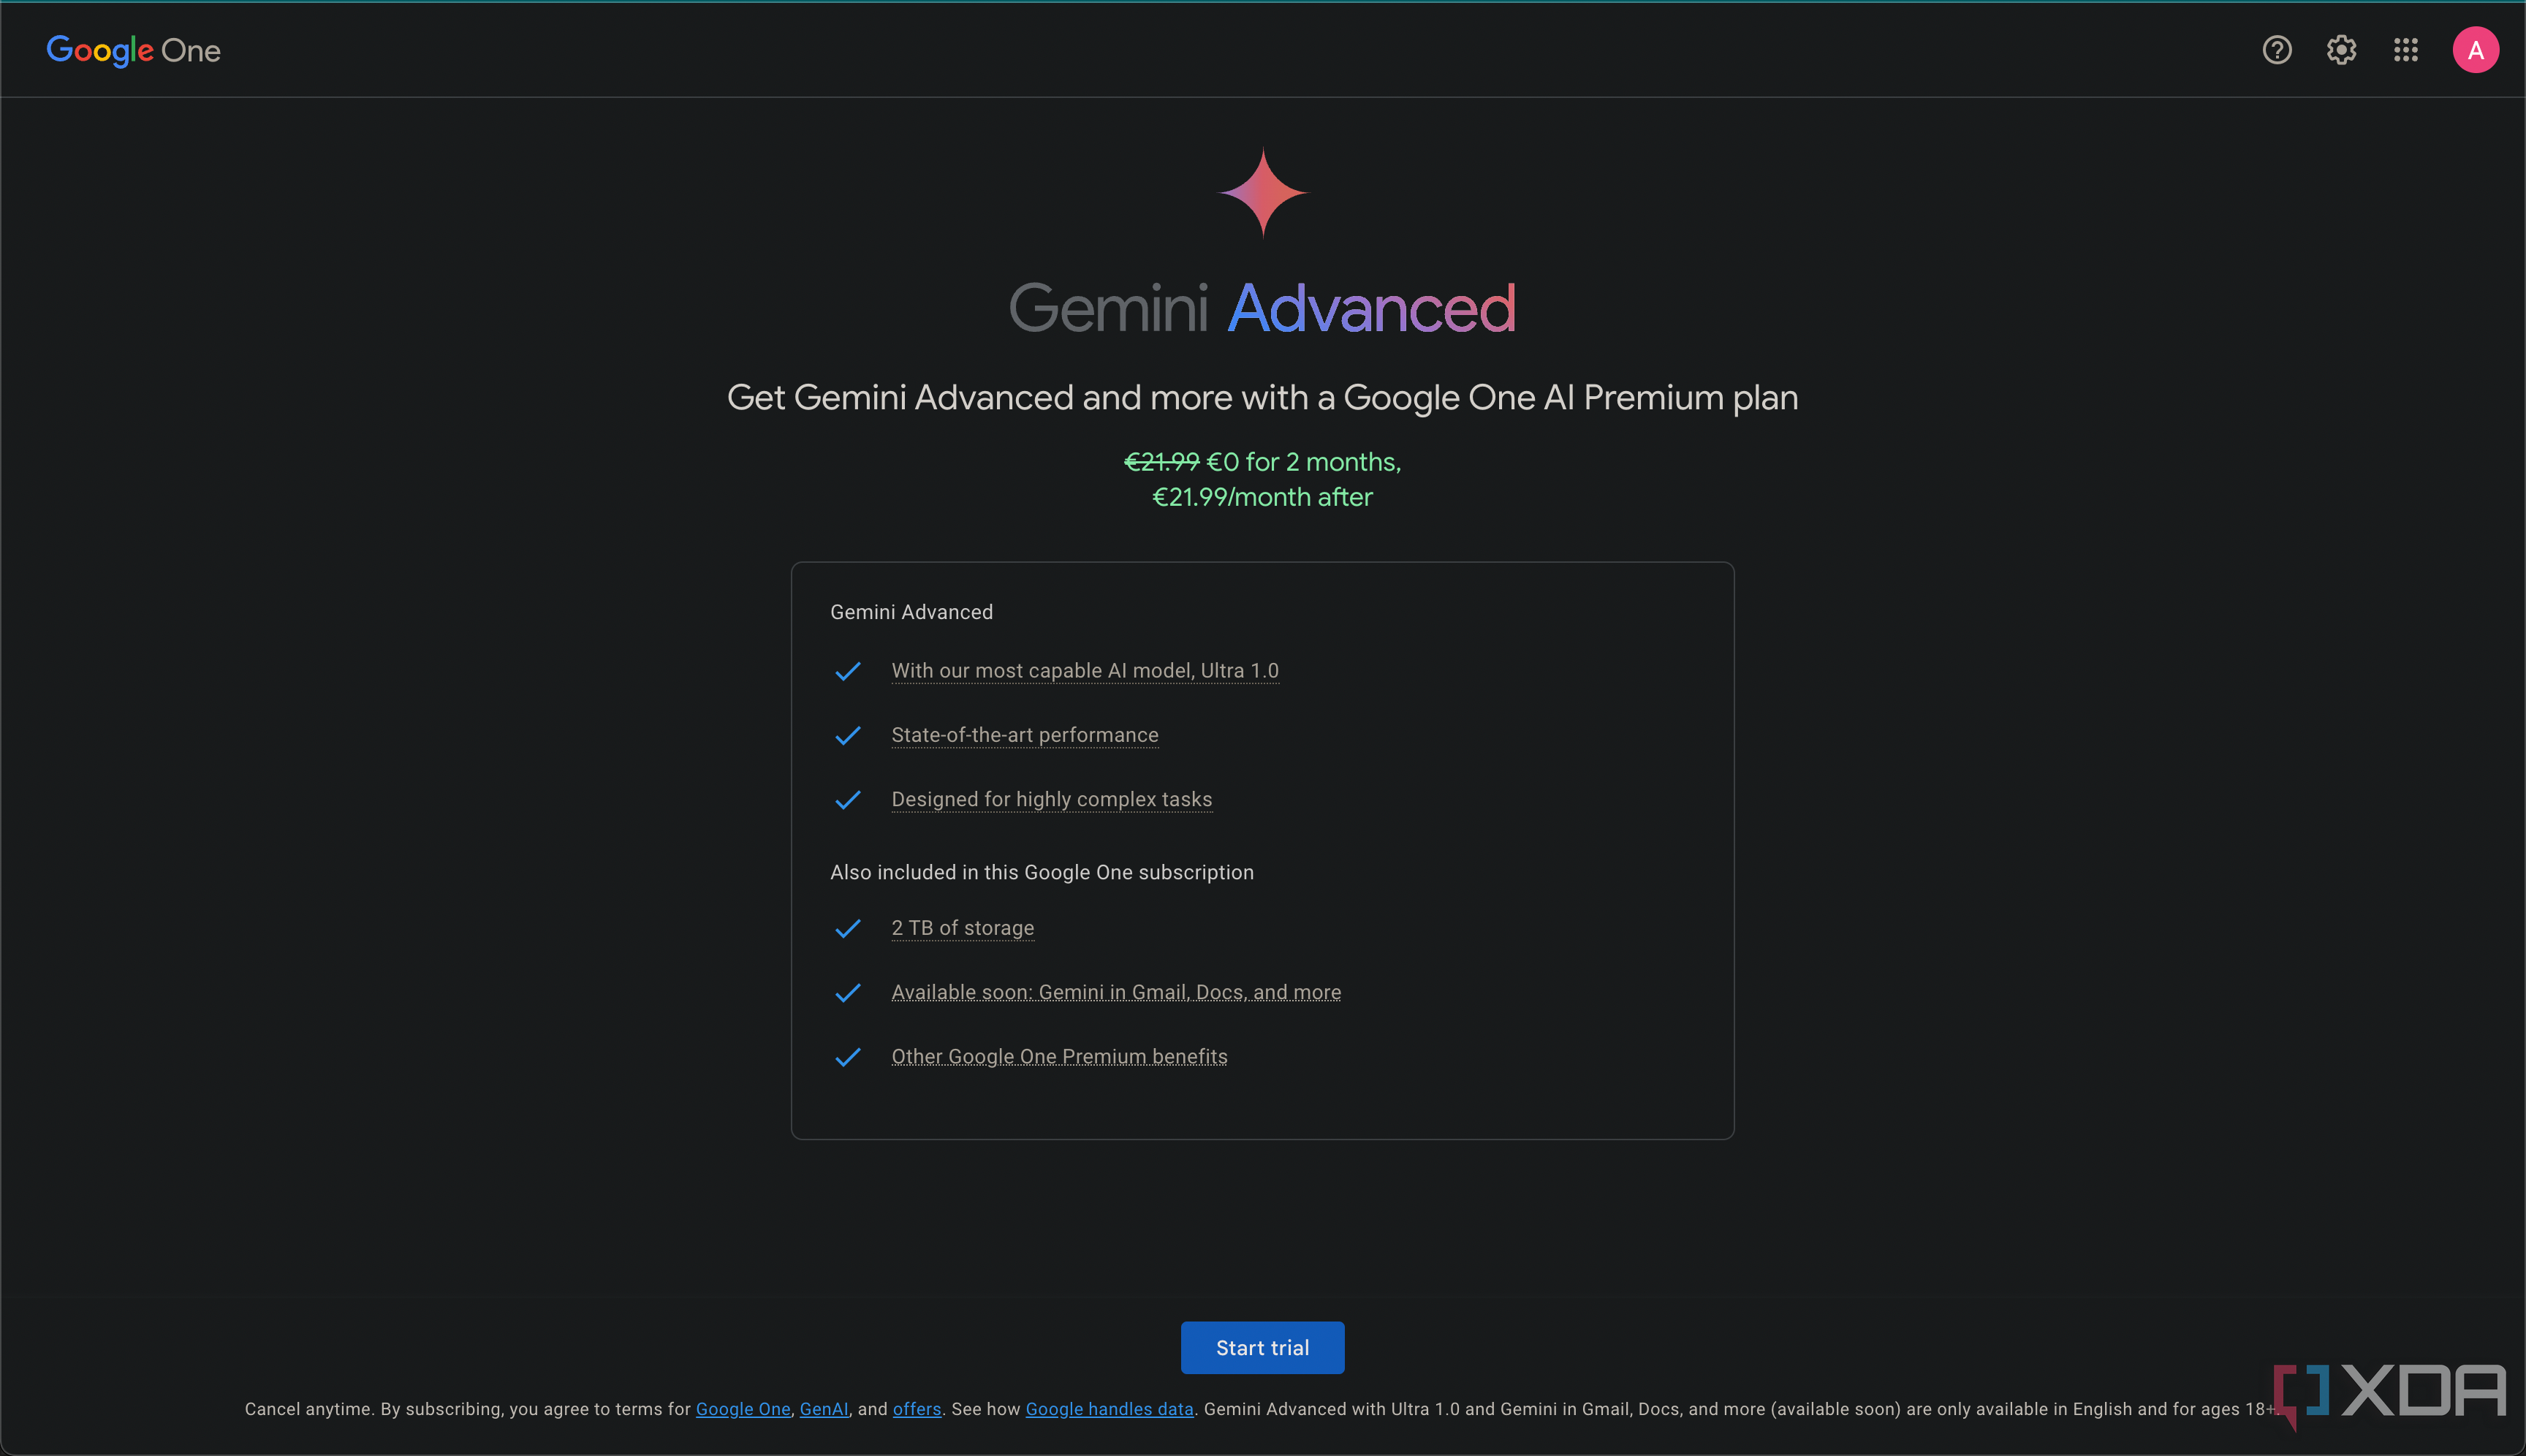Click the 2 TB storage checkmark icon
Image resolution: width=2526 pixels, height=1456 pixels.
[x=849, y=927]
